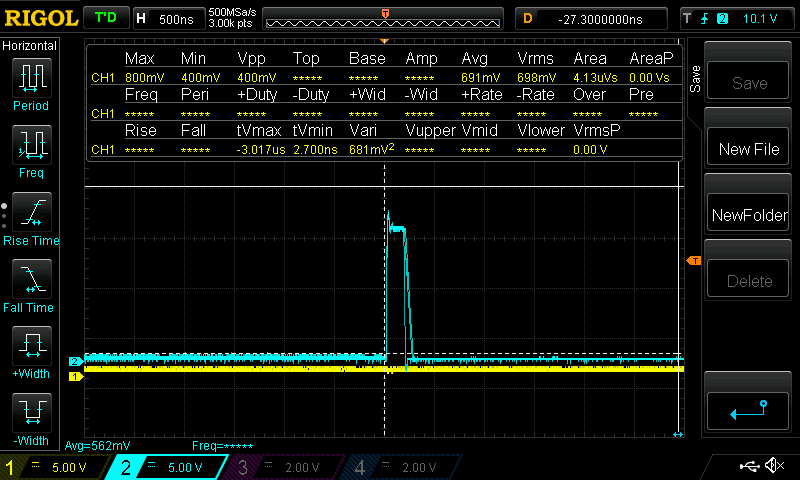Click the T'D trigger status indicator
This screenshot has width=800, height=480.
click(106, 18)
